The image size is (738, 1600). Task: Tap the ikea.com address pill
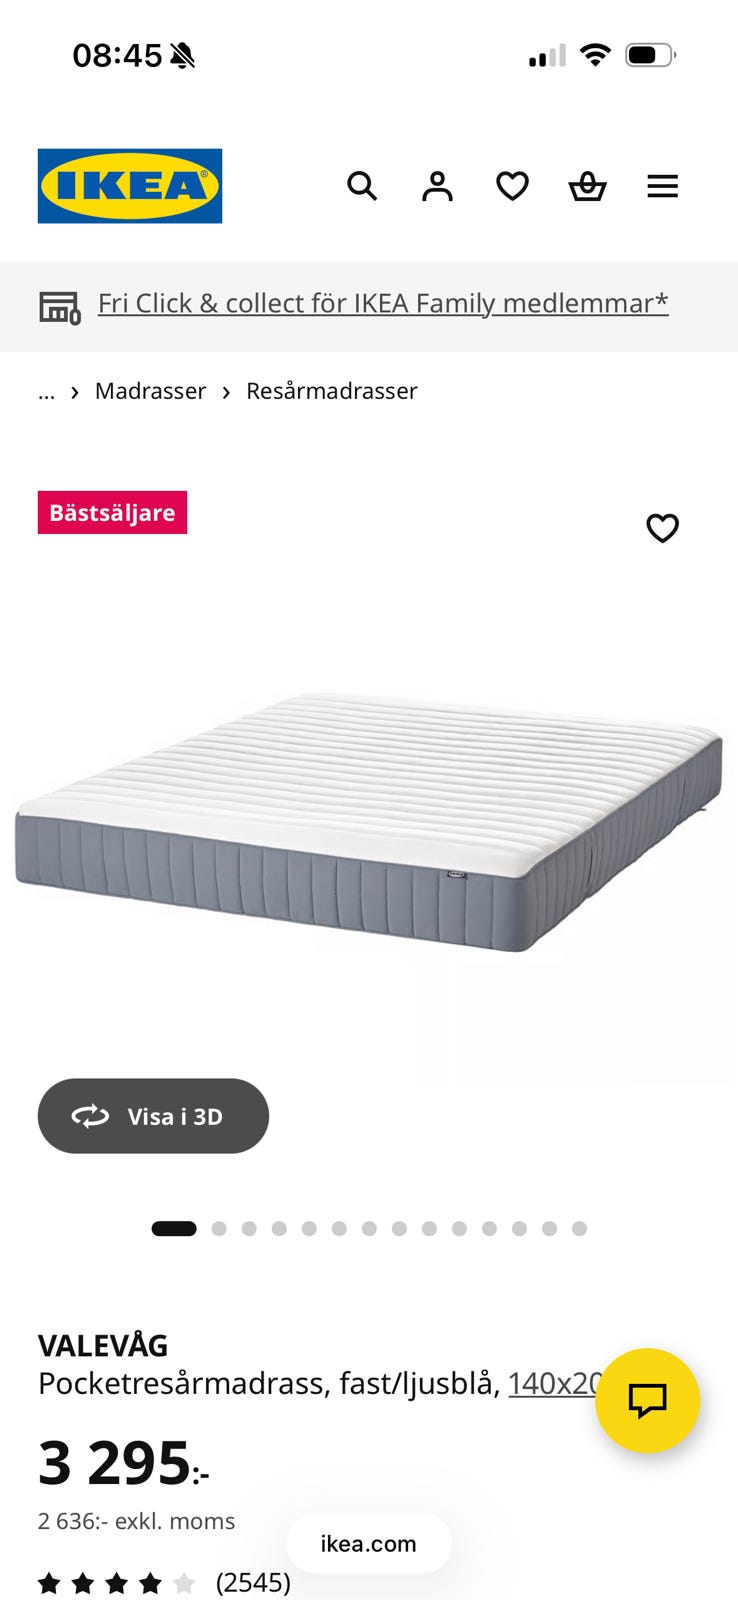(368, 1543)
